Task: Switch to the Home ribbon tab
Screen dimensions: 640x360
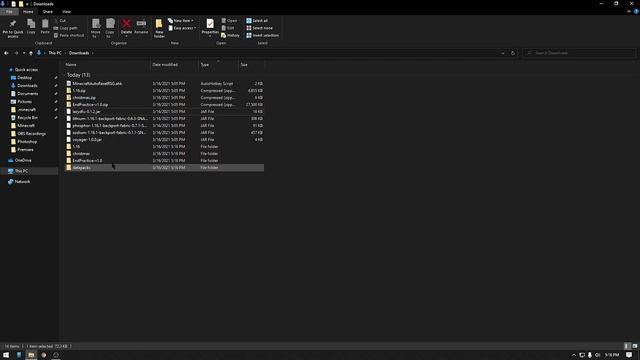Action: pyautogui.click(x=28, y=12)
